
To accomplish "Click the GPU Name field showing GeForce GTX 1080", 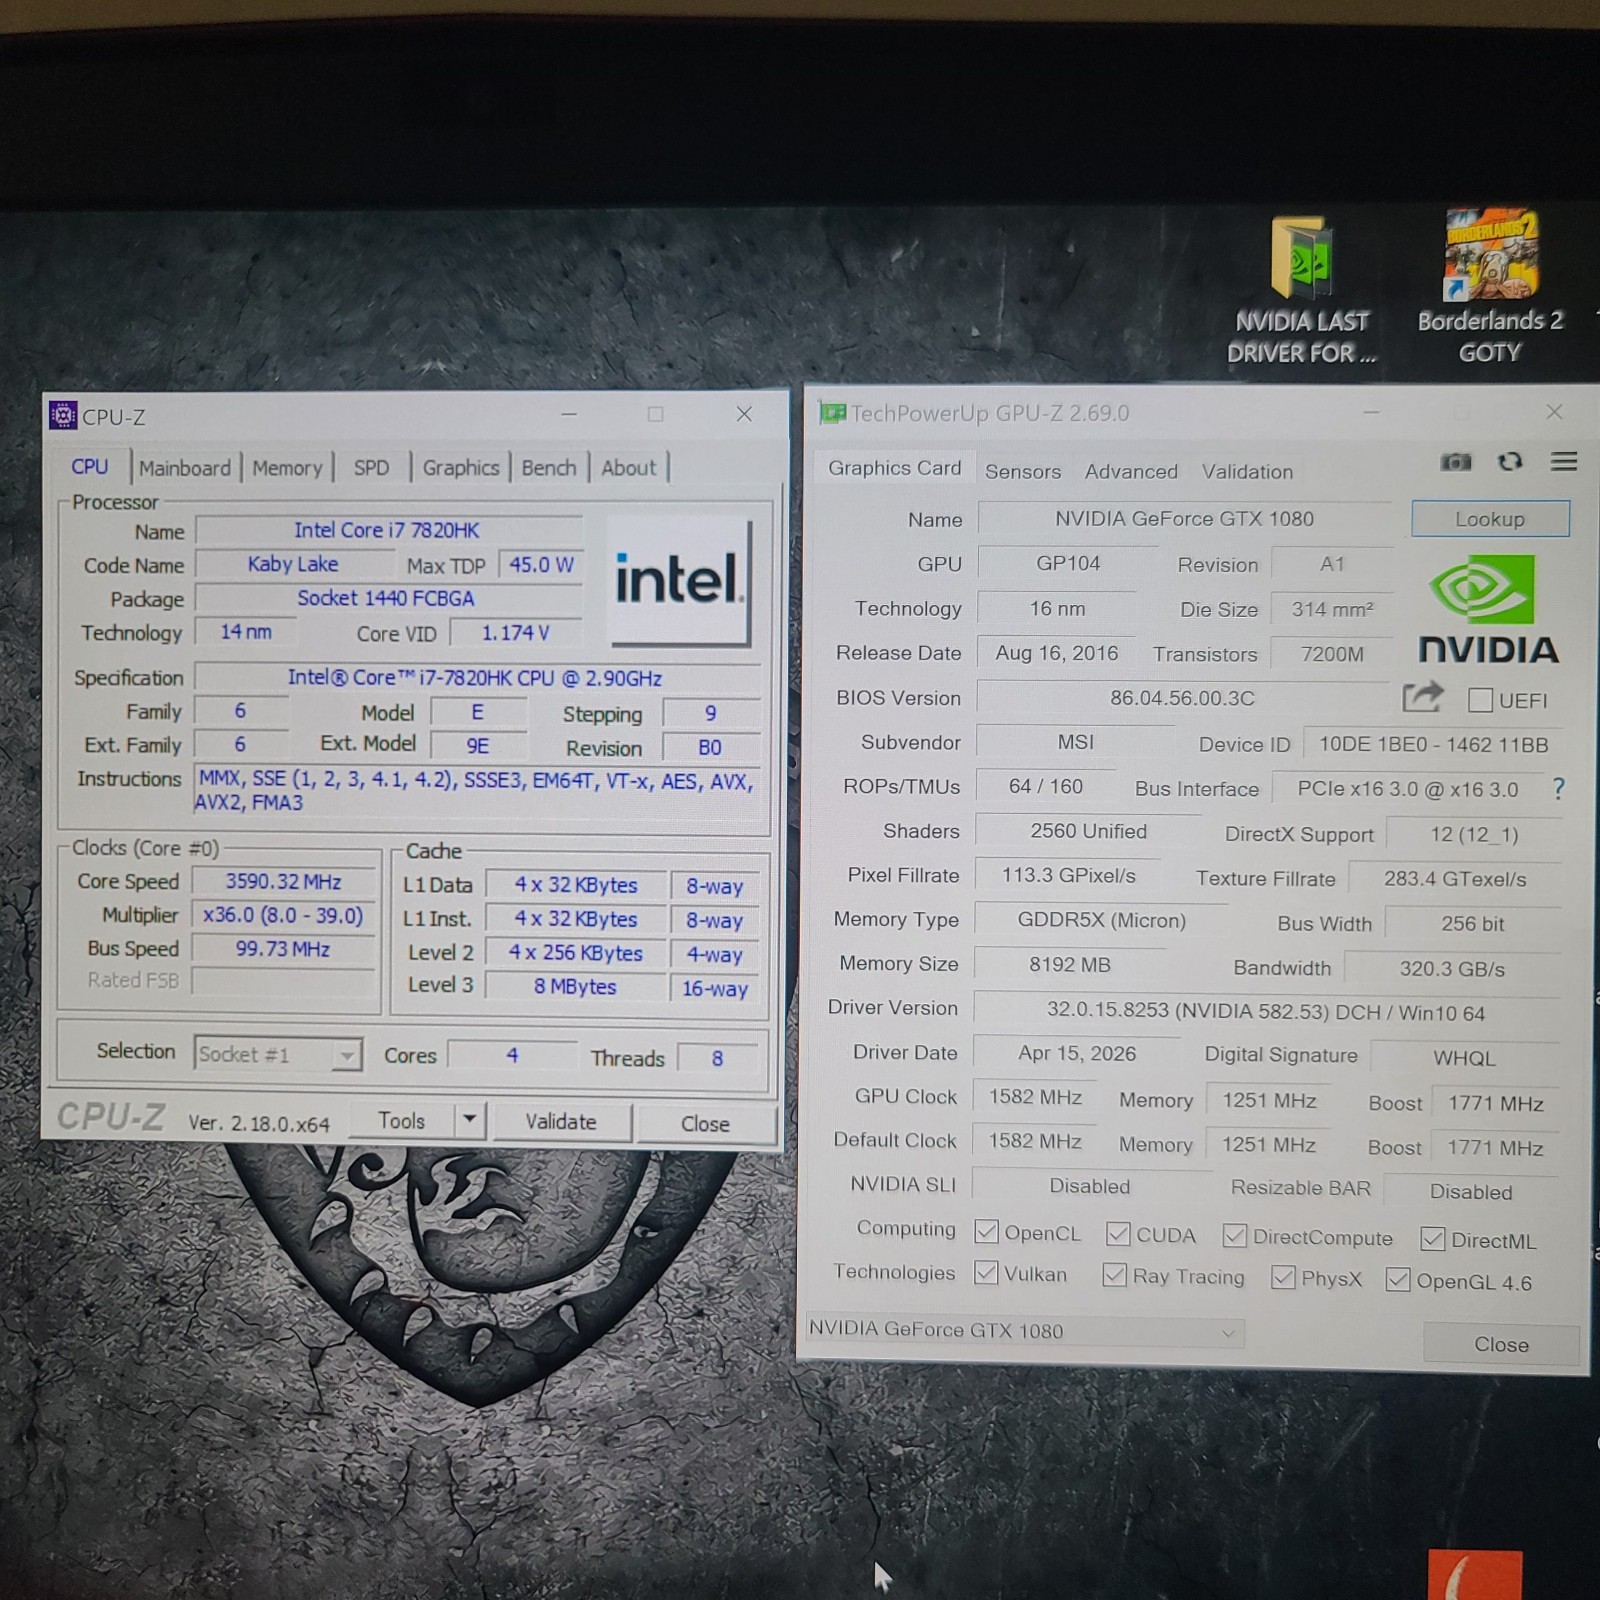I will (x=1184, y=519).
